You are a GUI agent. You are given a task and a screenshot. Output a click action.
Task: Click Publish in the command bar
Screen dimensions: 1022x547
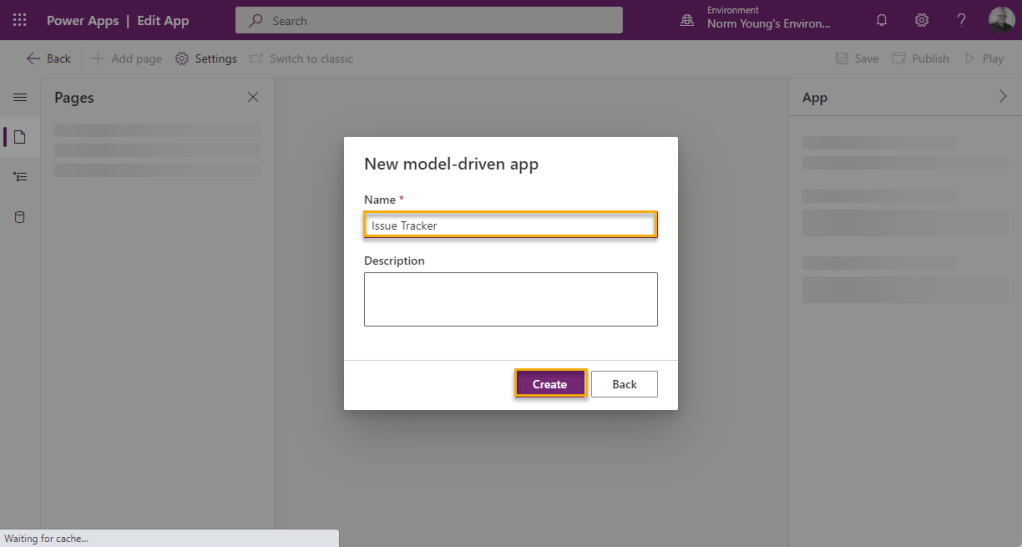tap(920, 59)
